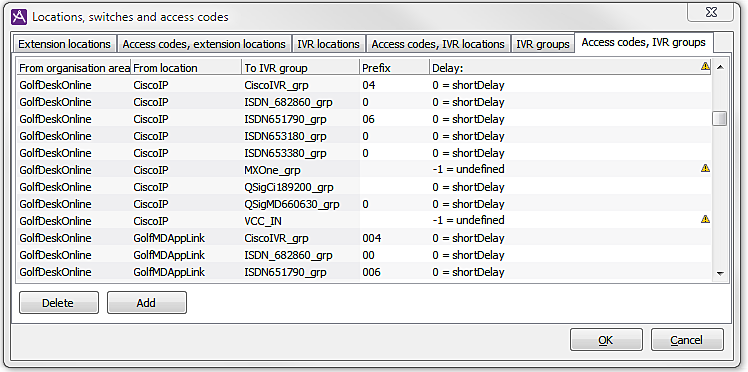This screenshot has height=372, width=748.
Task: Click the vertical scrollbar thumb
Action: tap(719, 119)
